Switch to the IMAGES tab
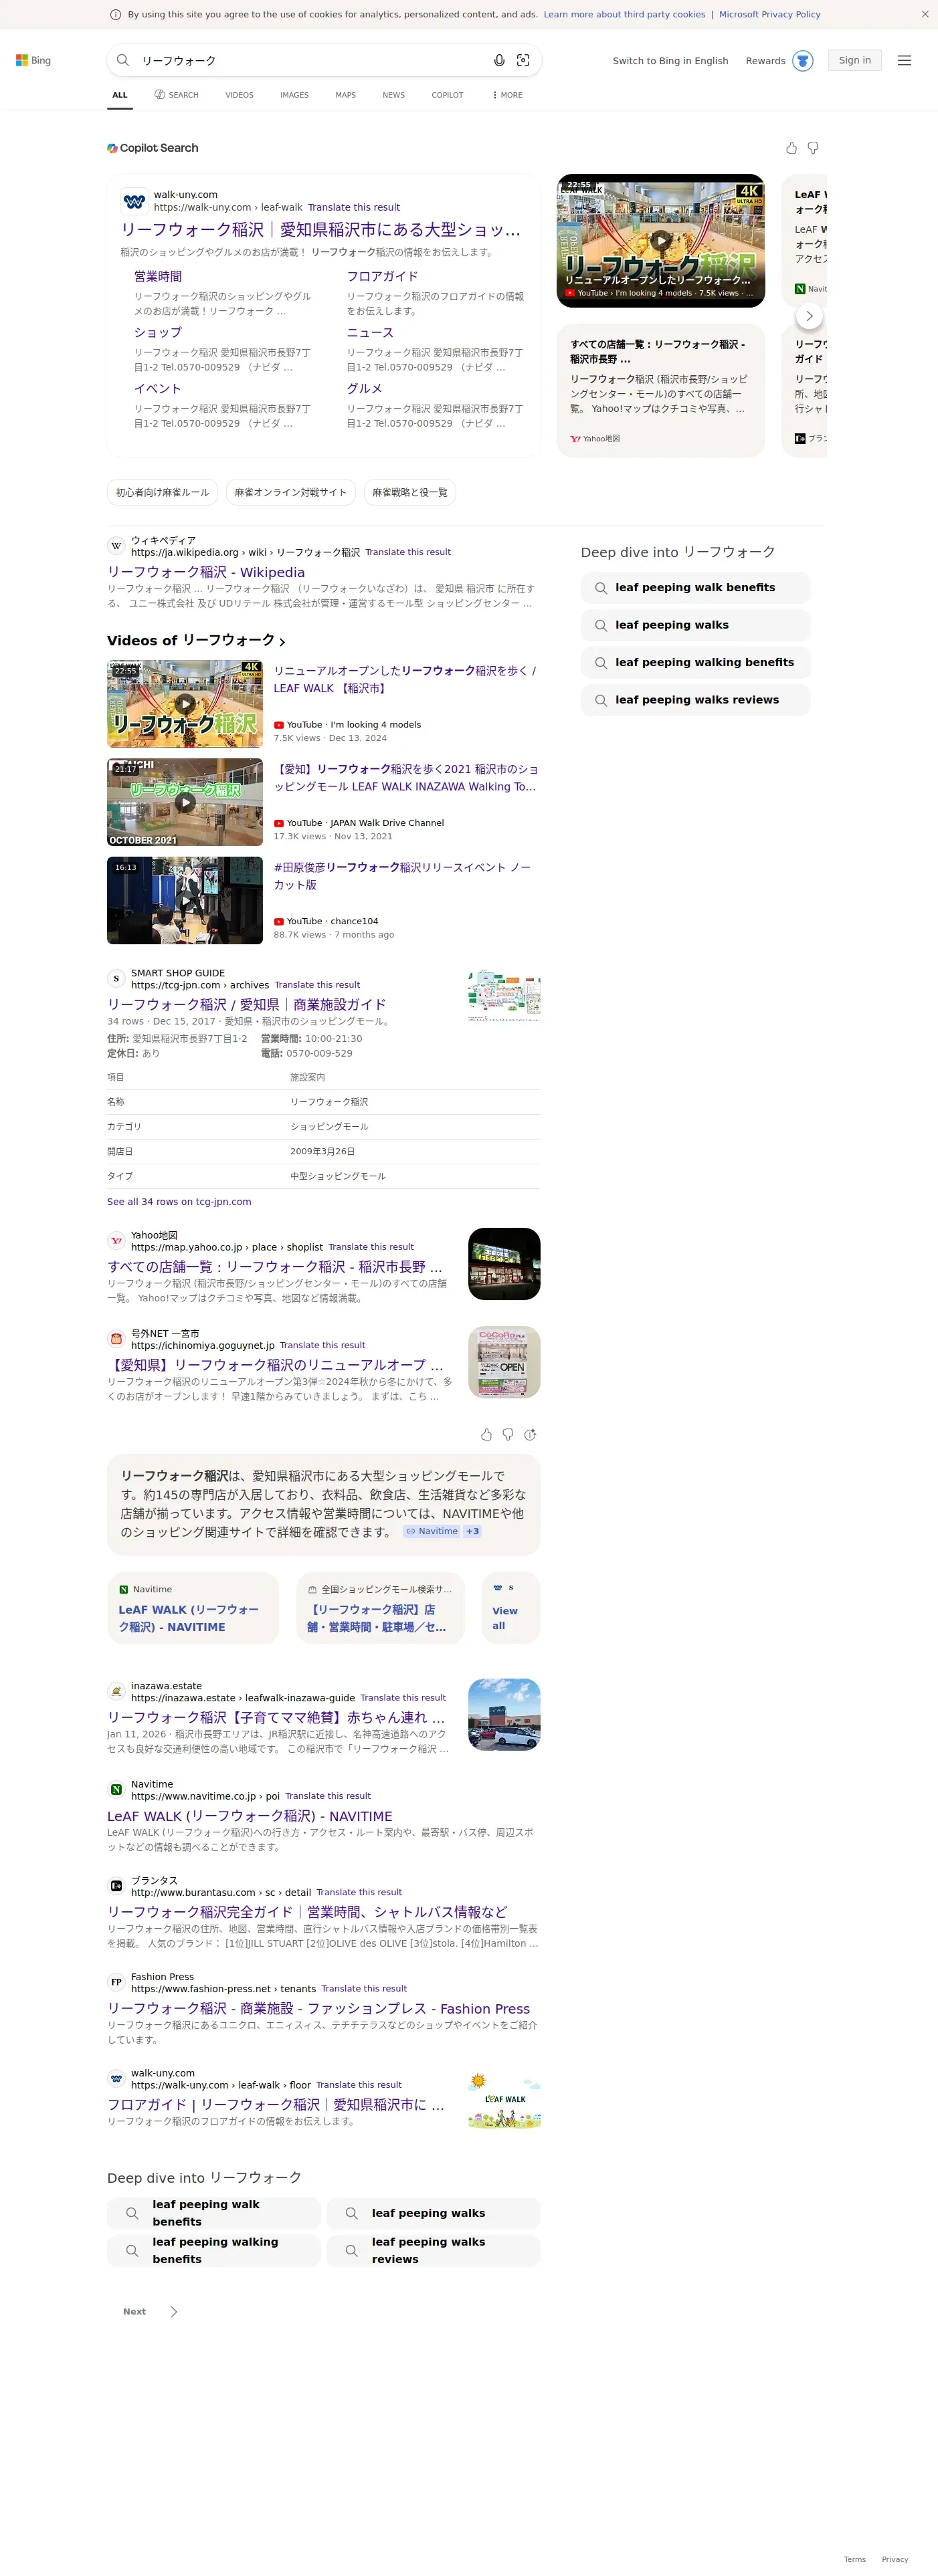Screen dimensions: 938x2576 [x=294, y=95]
